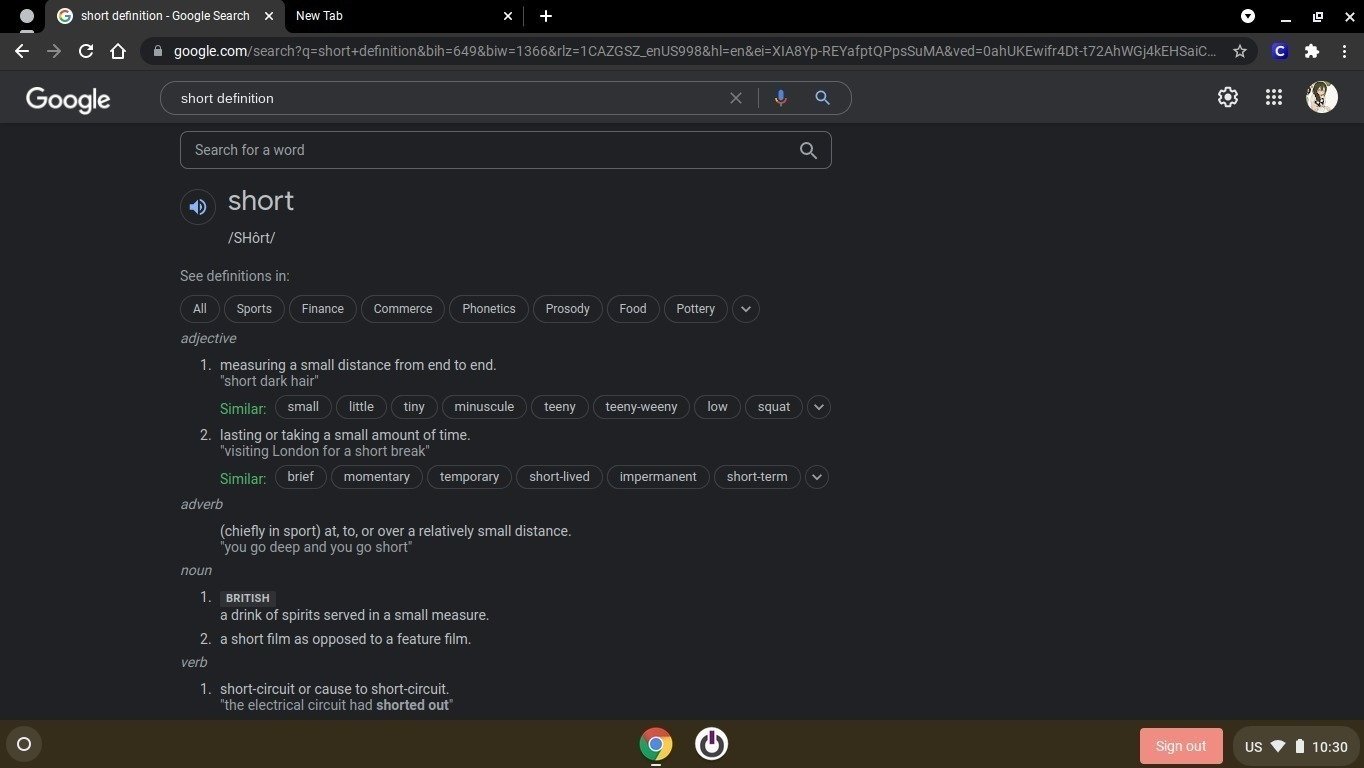Image resolution: width=1364 pixels, height=768 pixels.
Task: Expand more synonyms after short-term
Action: coord(816,477)
